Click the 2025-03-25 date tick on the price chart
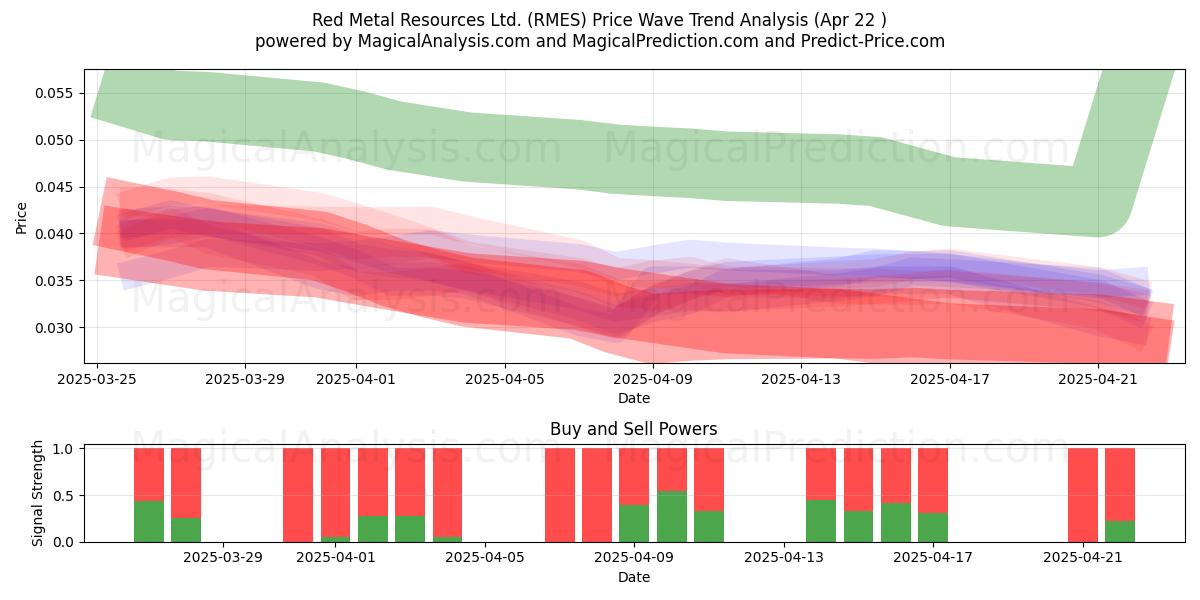Viewport: 1200px width, 600px height. click(x=97, y=379)
